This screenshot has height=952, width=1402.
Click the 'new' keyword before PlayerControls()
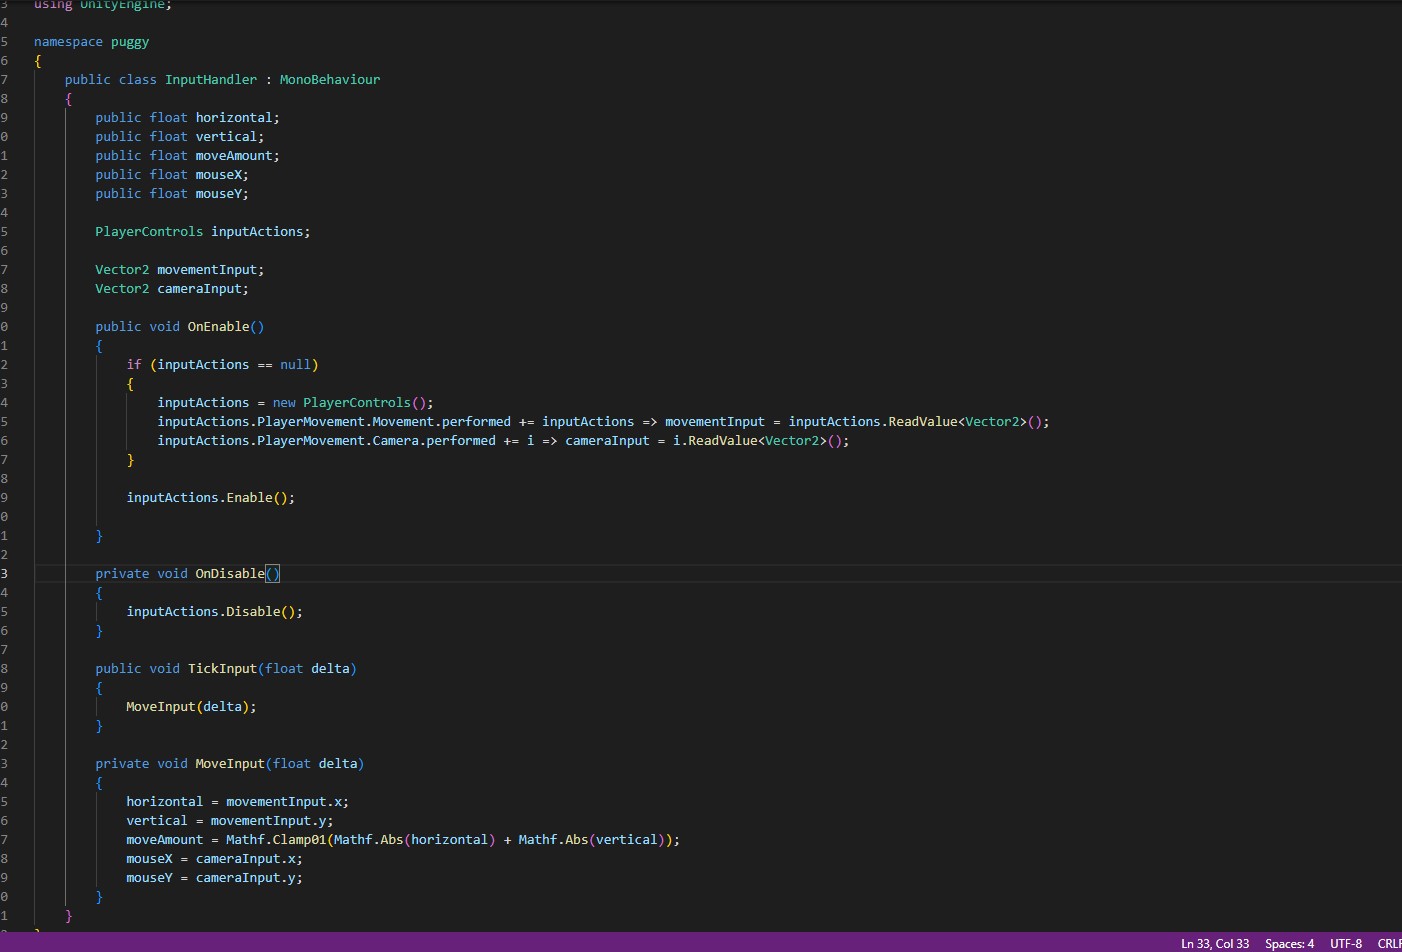click(x=284, y=403)
